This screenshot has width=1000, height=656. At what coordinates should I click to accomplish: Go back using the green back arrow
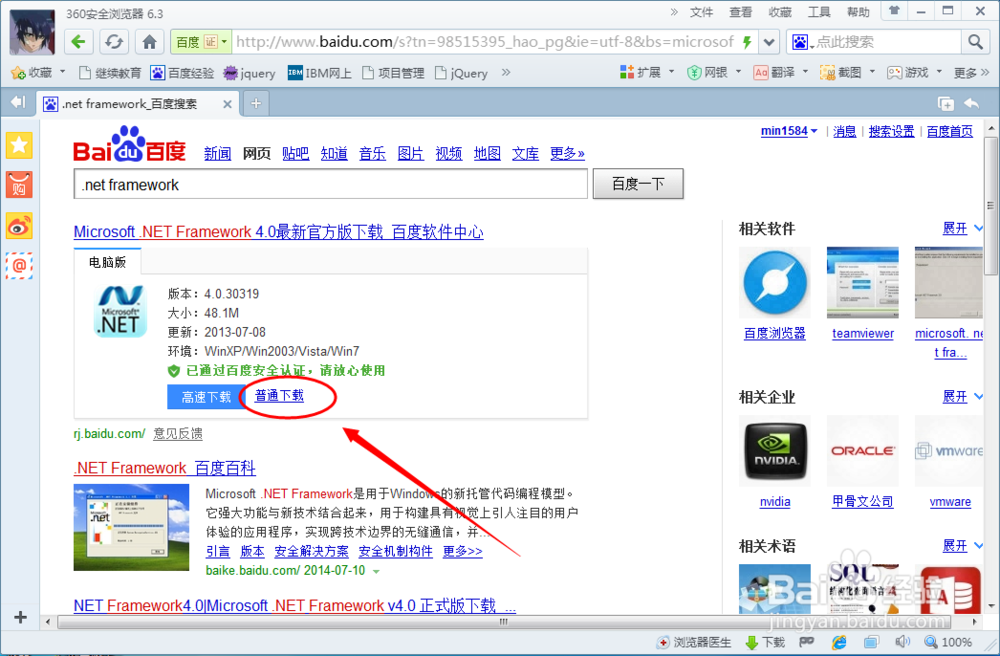[x=78, y=42]
